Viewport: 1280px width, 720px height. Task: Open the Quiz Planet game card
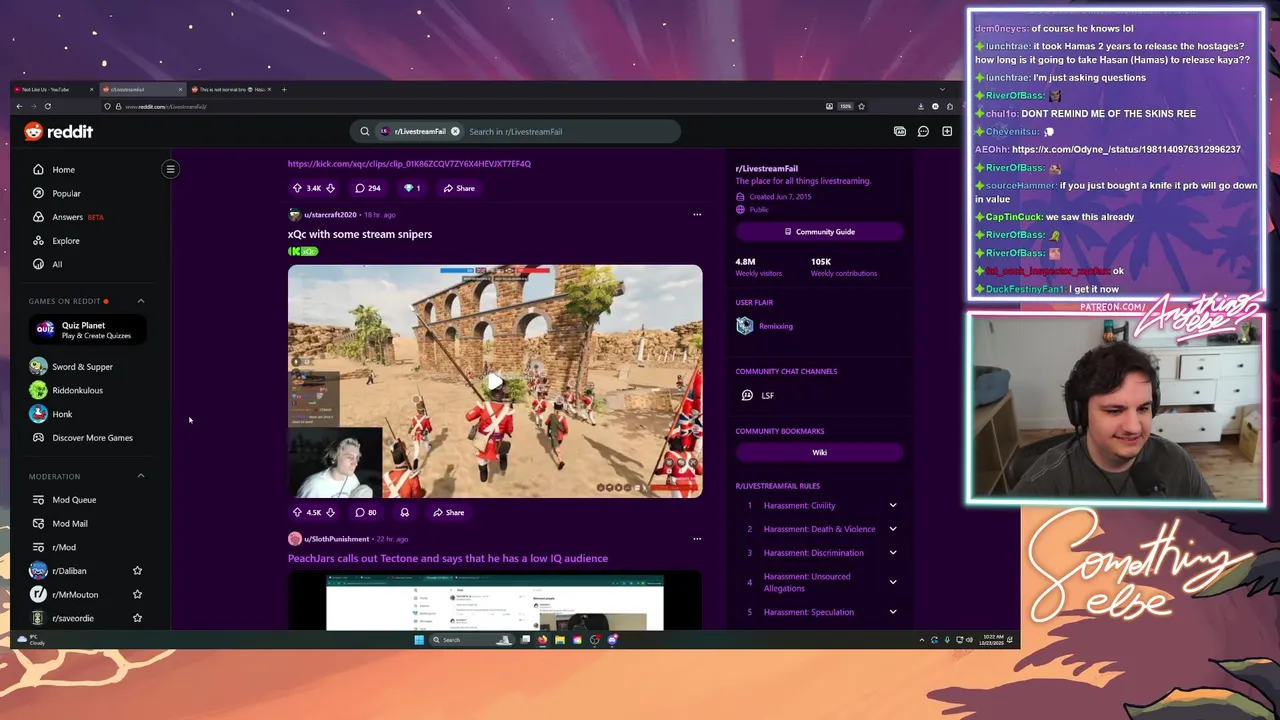[88, 330]
